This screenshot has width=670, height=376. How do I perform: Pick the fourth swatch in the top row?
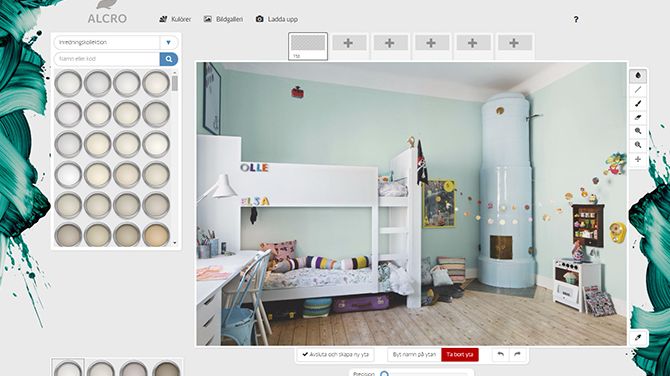tap(156, 83)
